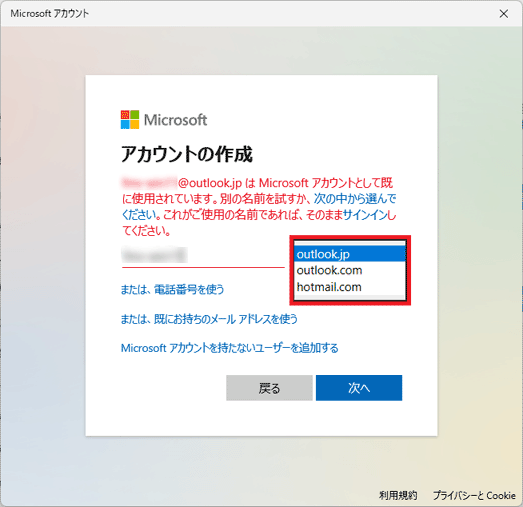The height and width of the screenshot is (507, 523).
Task: Click Microsoft アカウントを持たないユーザーを追加する link
Action: pos(229,348)
